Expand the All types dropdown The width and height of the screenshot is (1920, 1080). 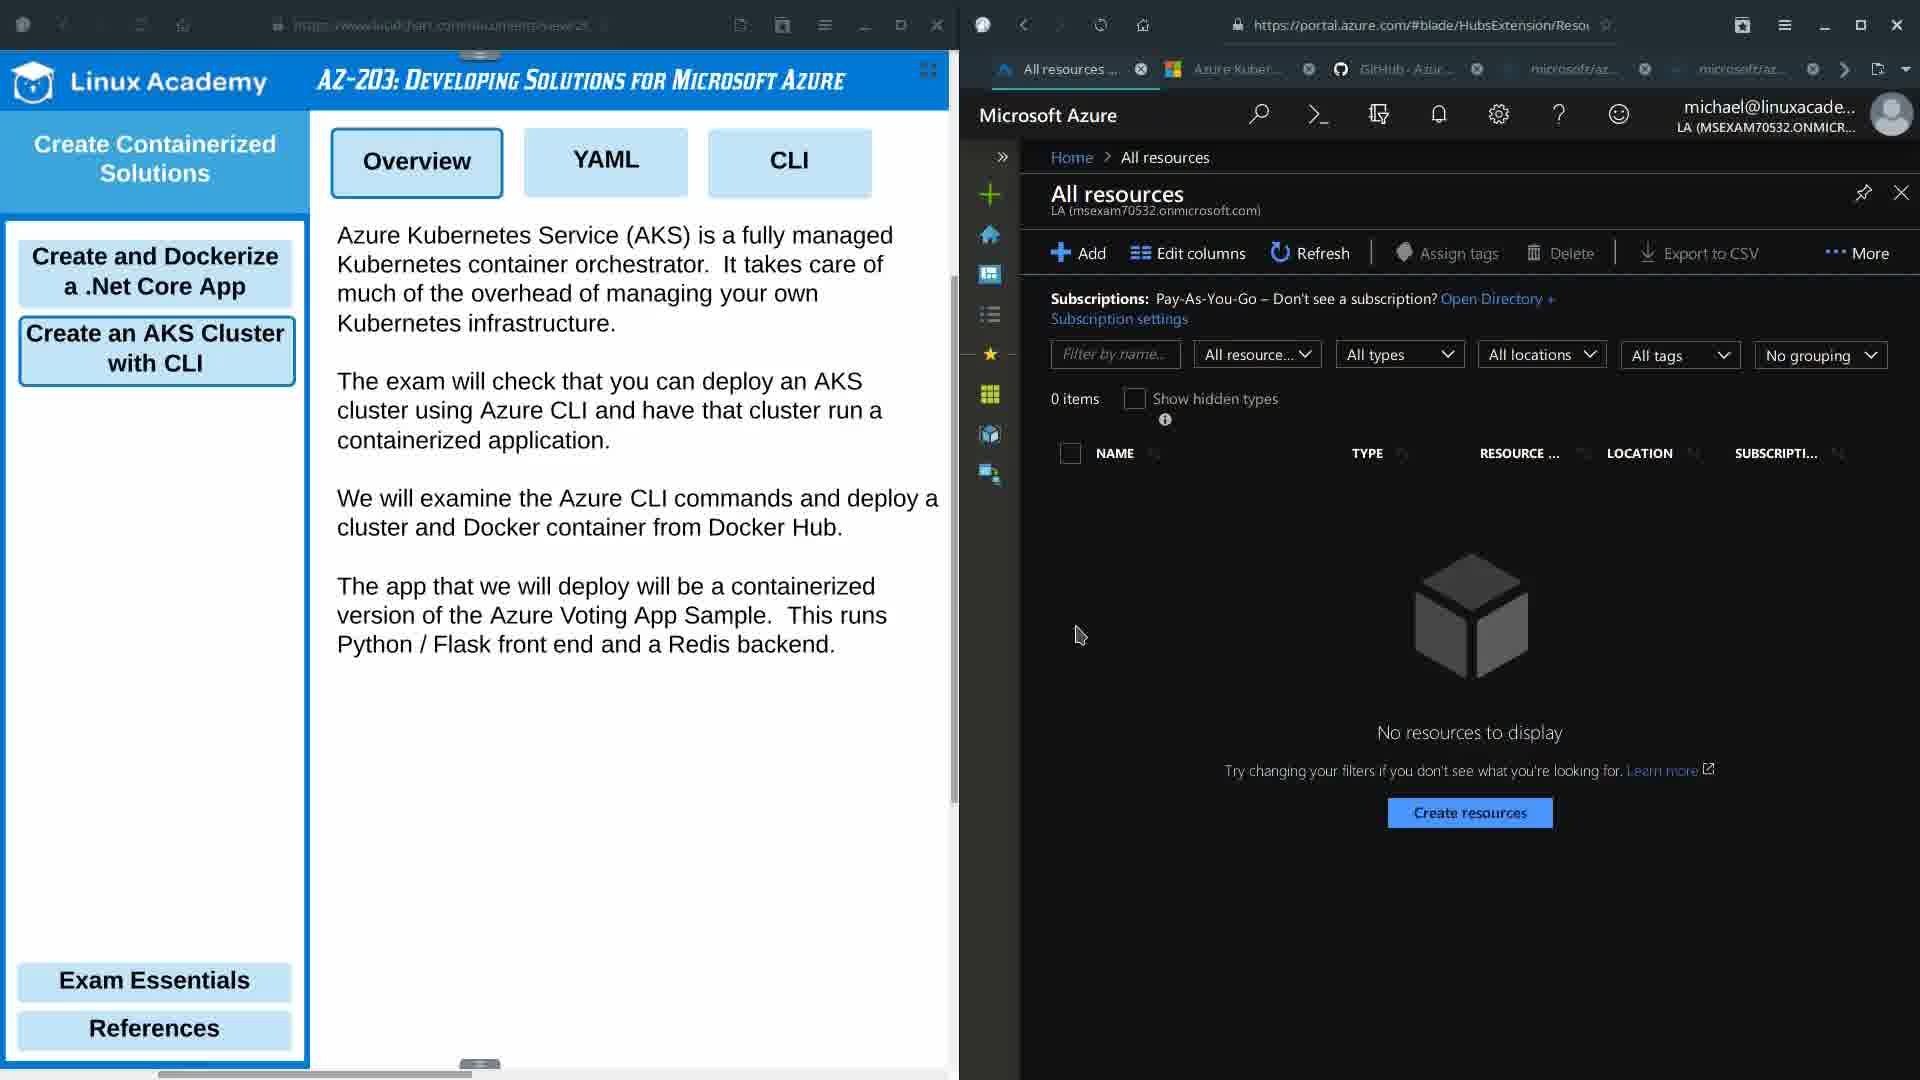pos(1399,355)
